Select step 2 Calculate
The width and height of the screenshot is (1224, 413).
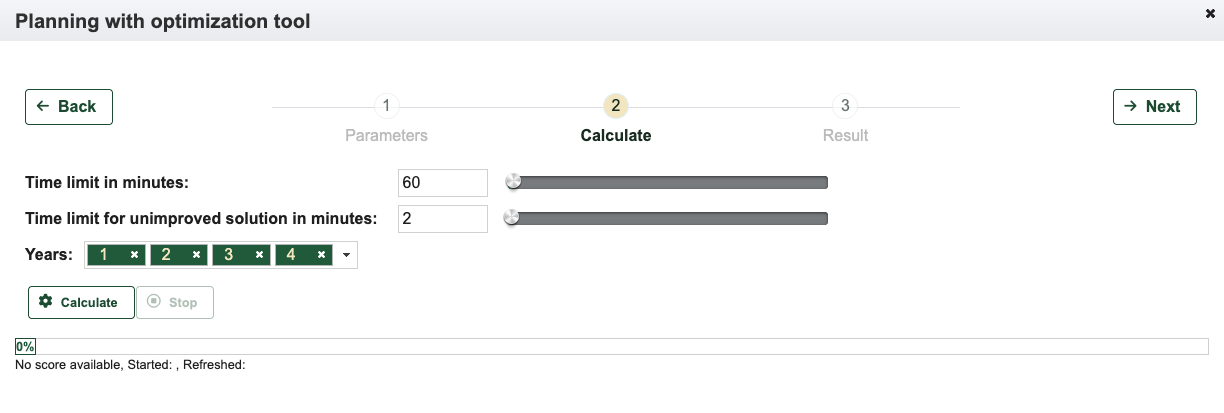[x=616, y=106]
